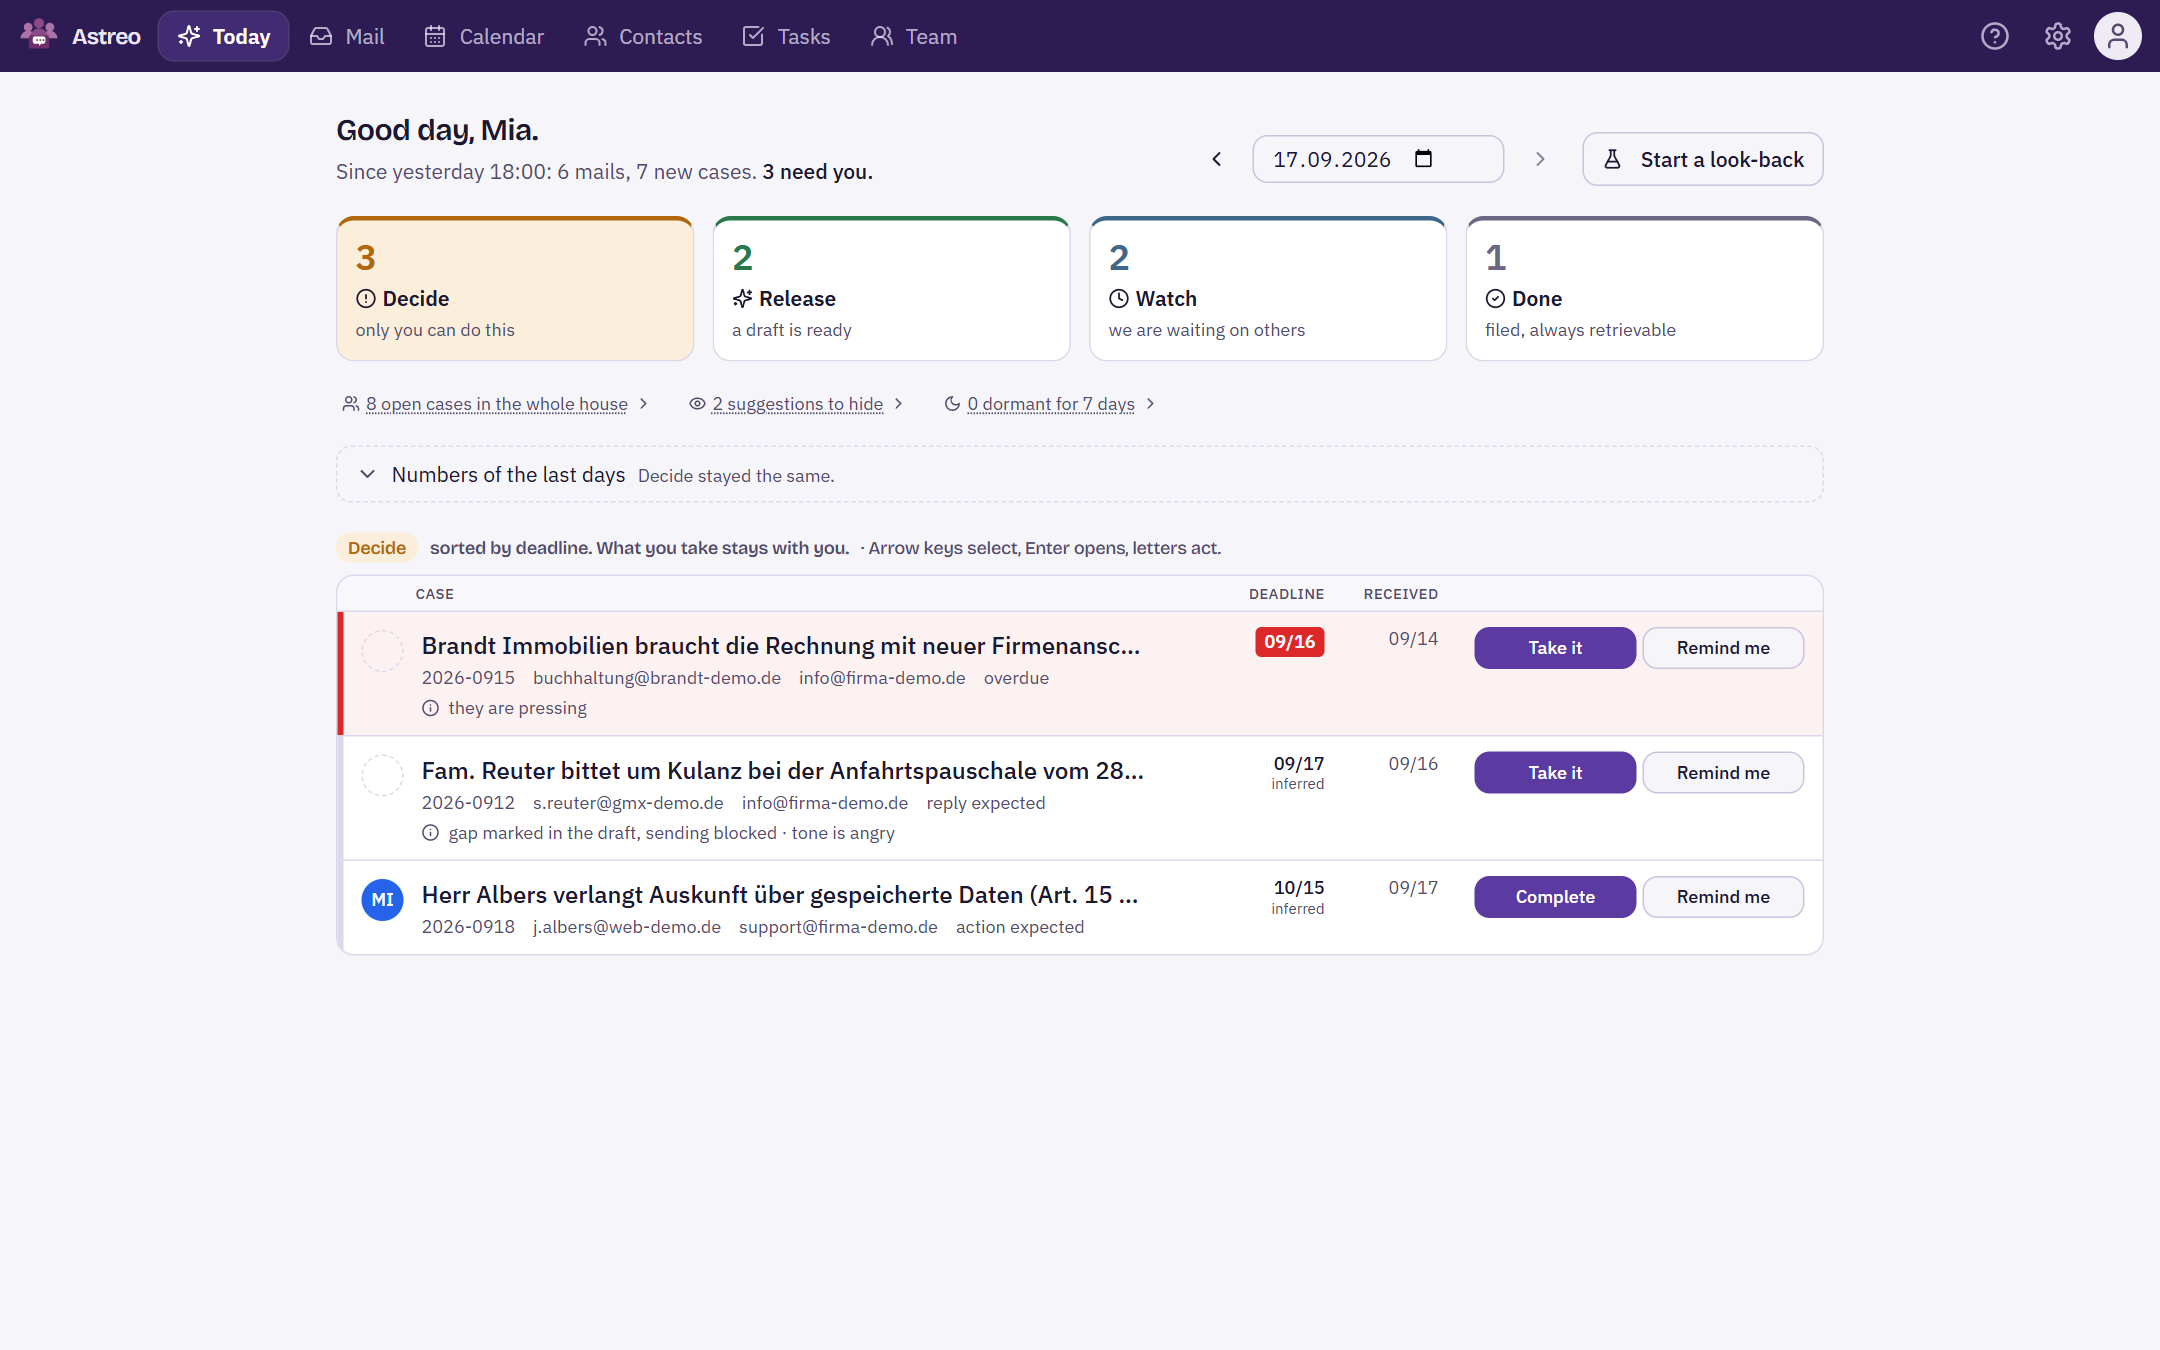Image resolution: width=2160 pixels, height=1350 pixels.
Task: Show the 2 suggestions to hide
Action: point(797,404)
